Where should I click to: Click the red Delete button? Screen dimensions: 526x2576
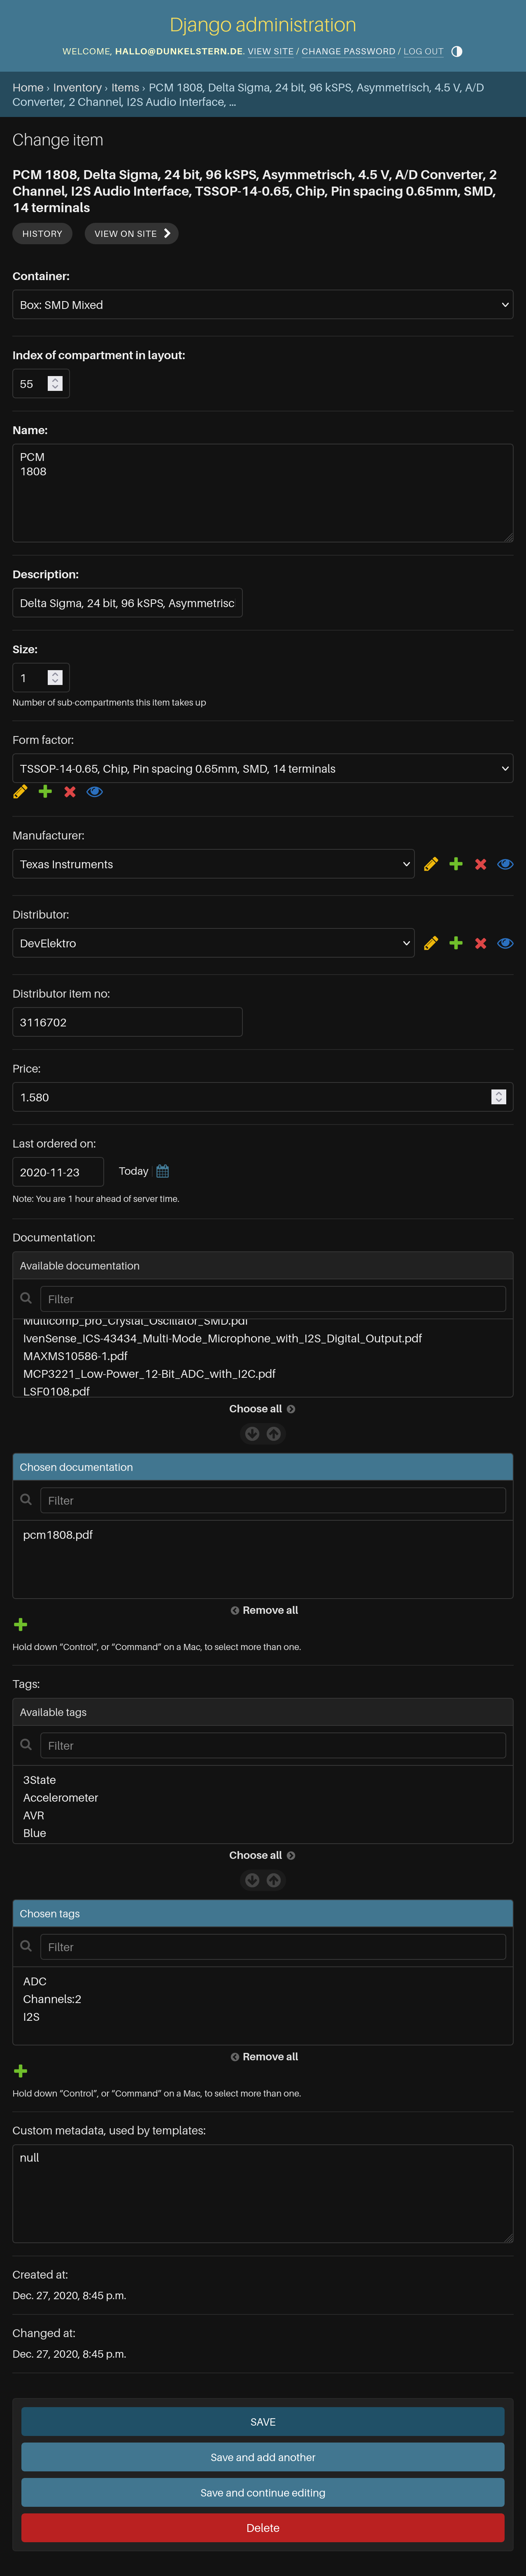coord(263,2527)
